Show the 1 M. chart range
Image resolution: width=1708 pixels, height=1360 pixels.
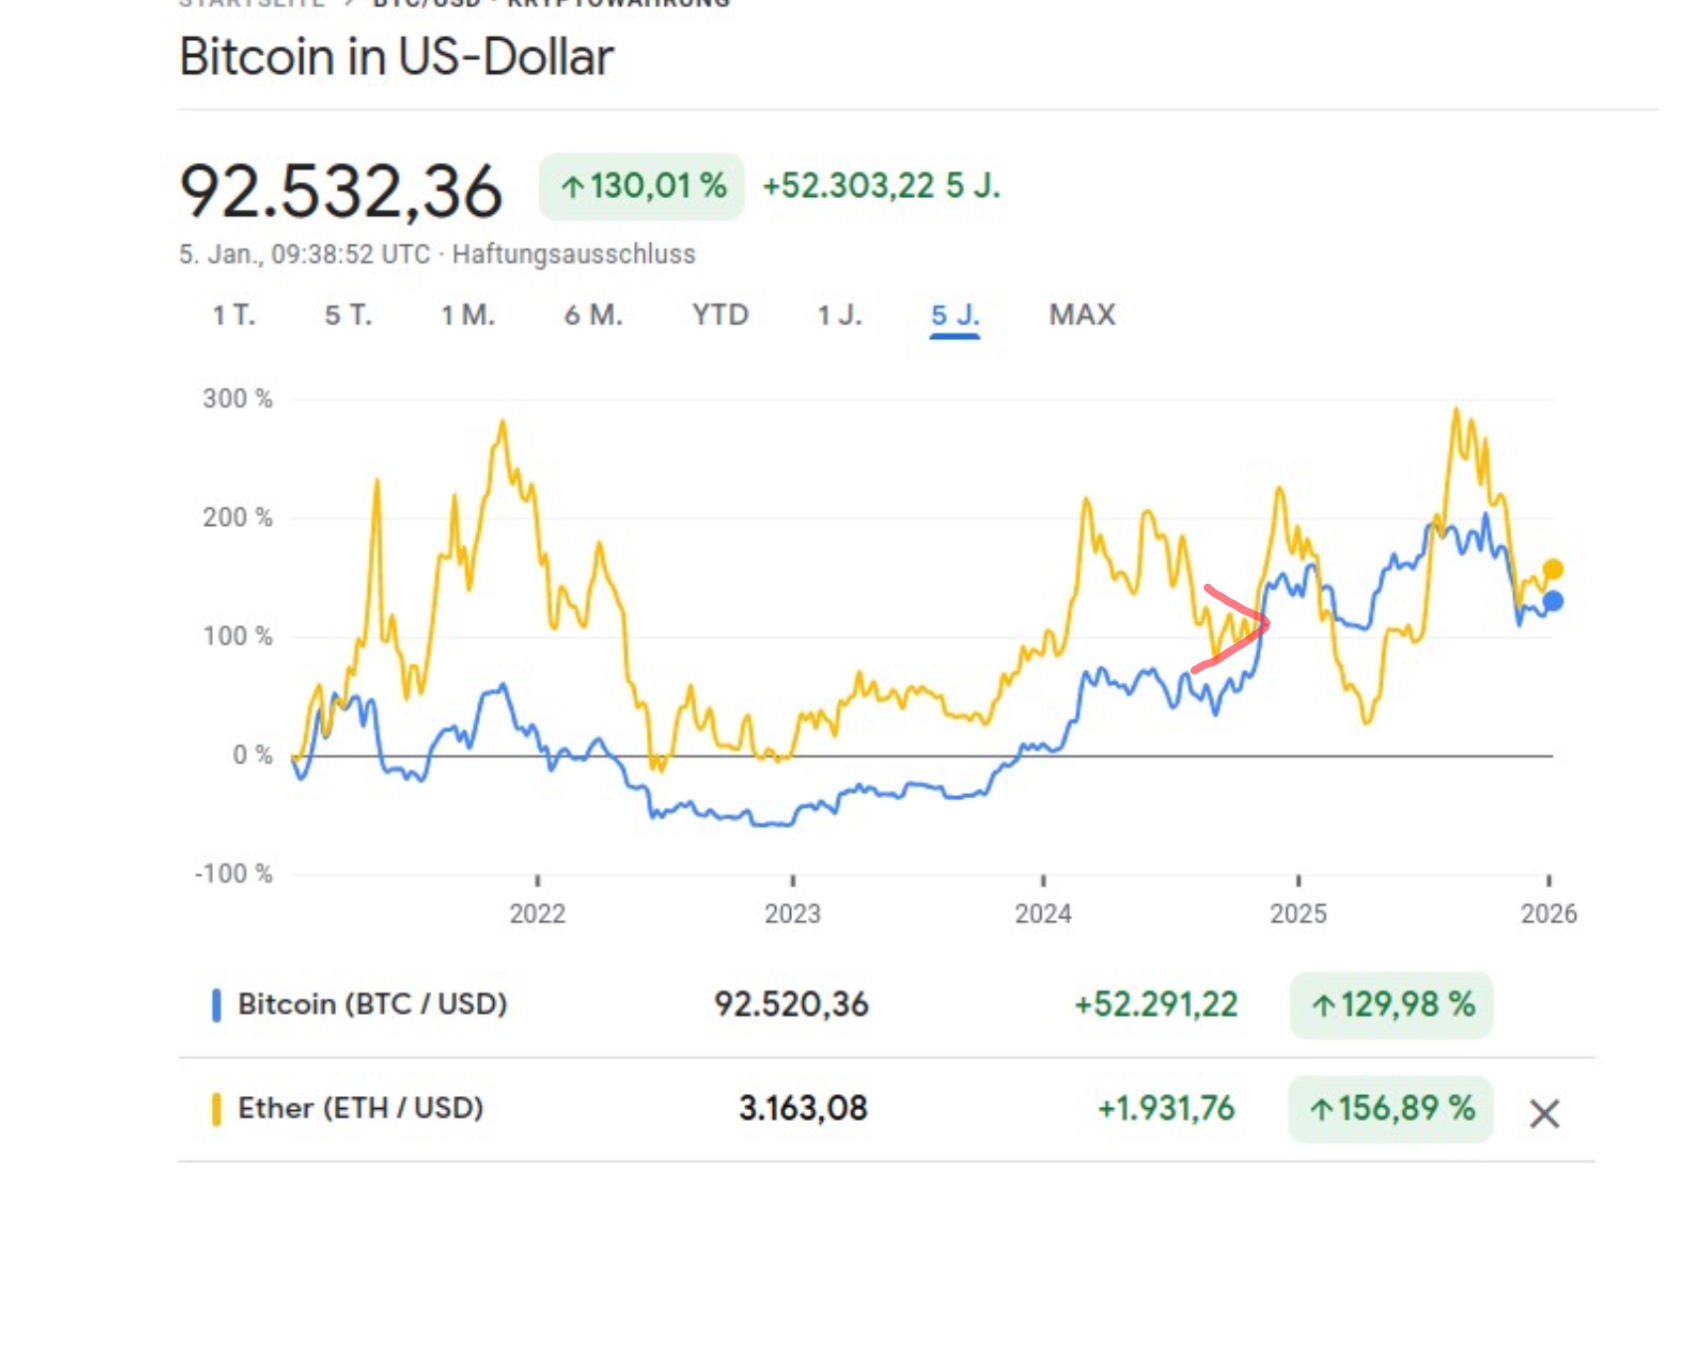[468, 316]
